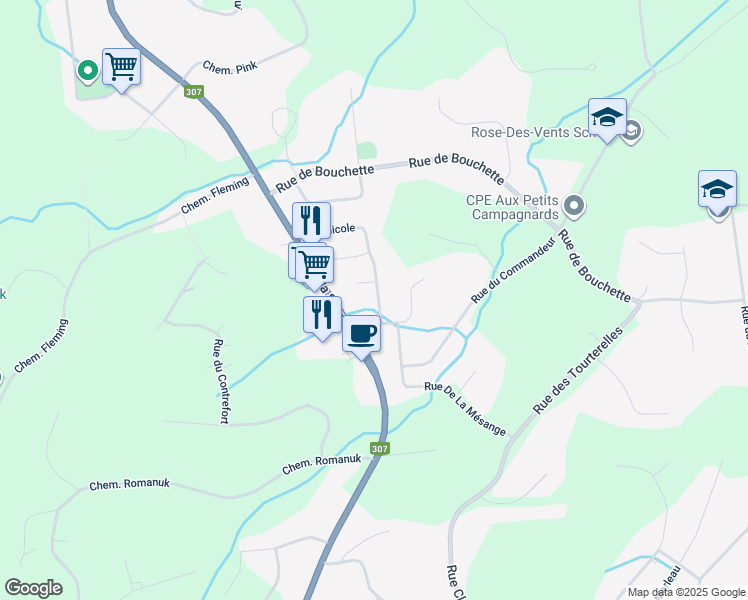The width and height of the screenshot is (748, 600).
Task: Click the Rue des Tourterelles street label
Action: coord(578,371)
